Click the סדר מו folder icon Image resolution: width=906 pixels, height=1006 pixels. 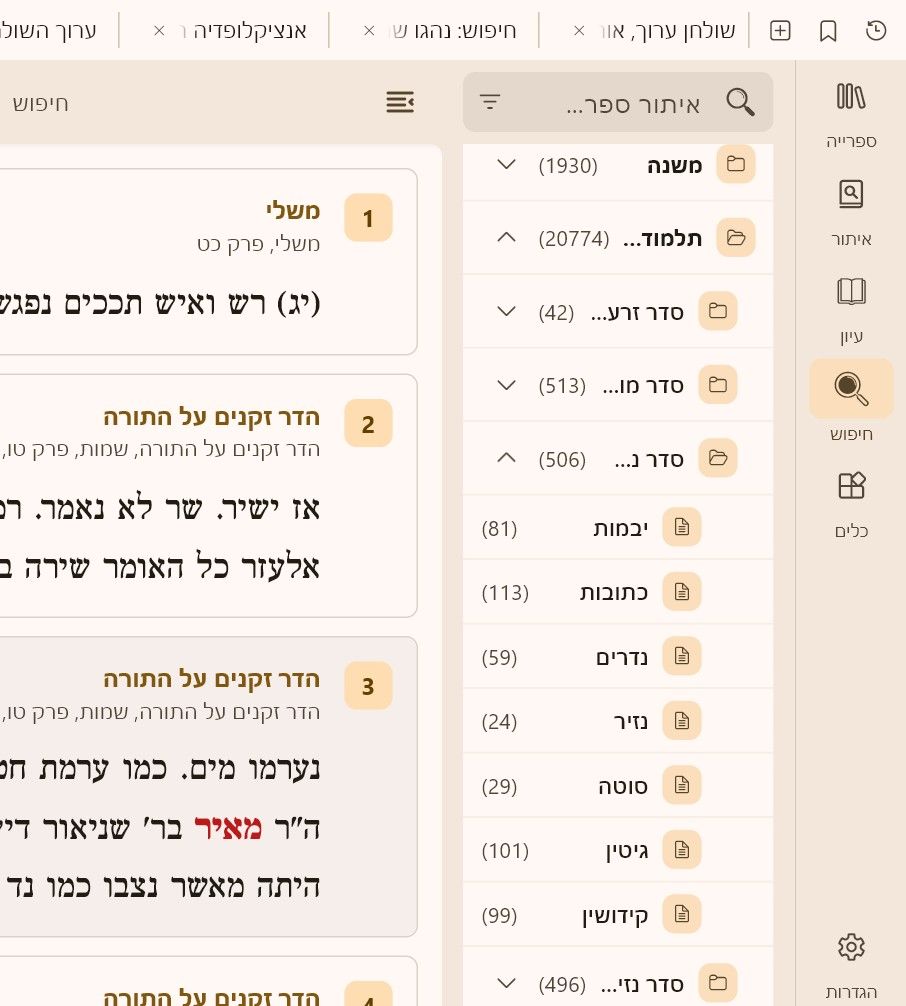pyautogui.click(x=717, y=385)
